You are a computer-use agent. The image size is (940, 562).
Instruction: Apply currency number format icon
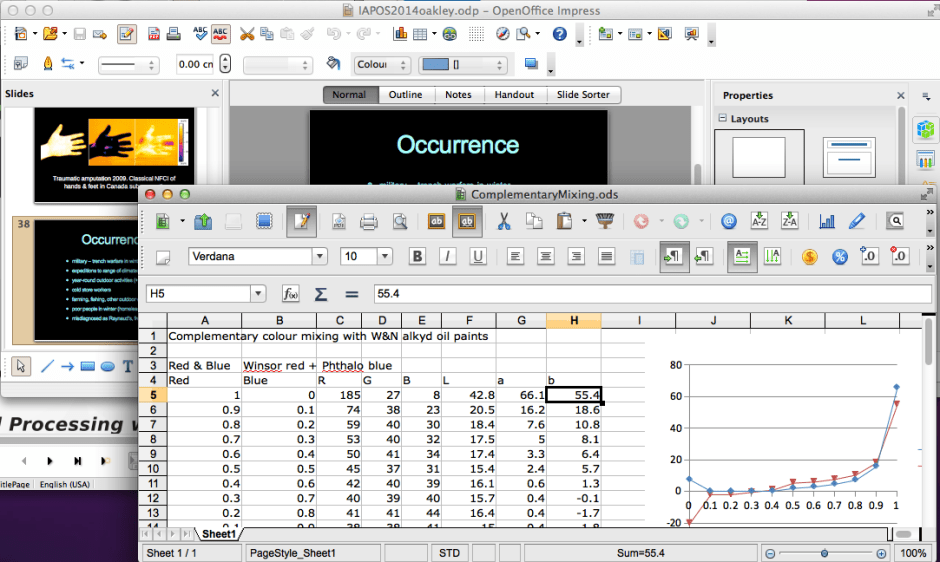(x=810, y=257)
